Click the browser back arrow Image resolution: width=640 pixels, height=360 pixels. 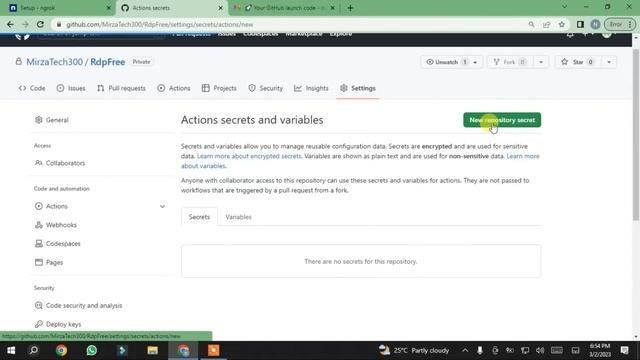pyautogui.click(x=10, y=24)
